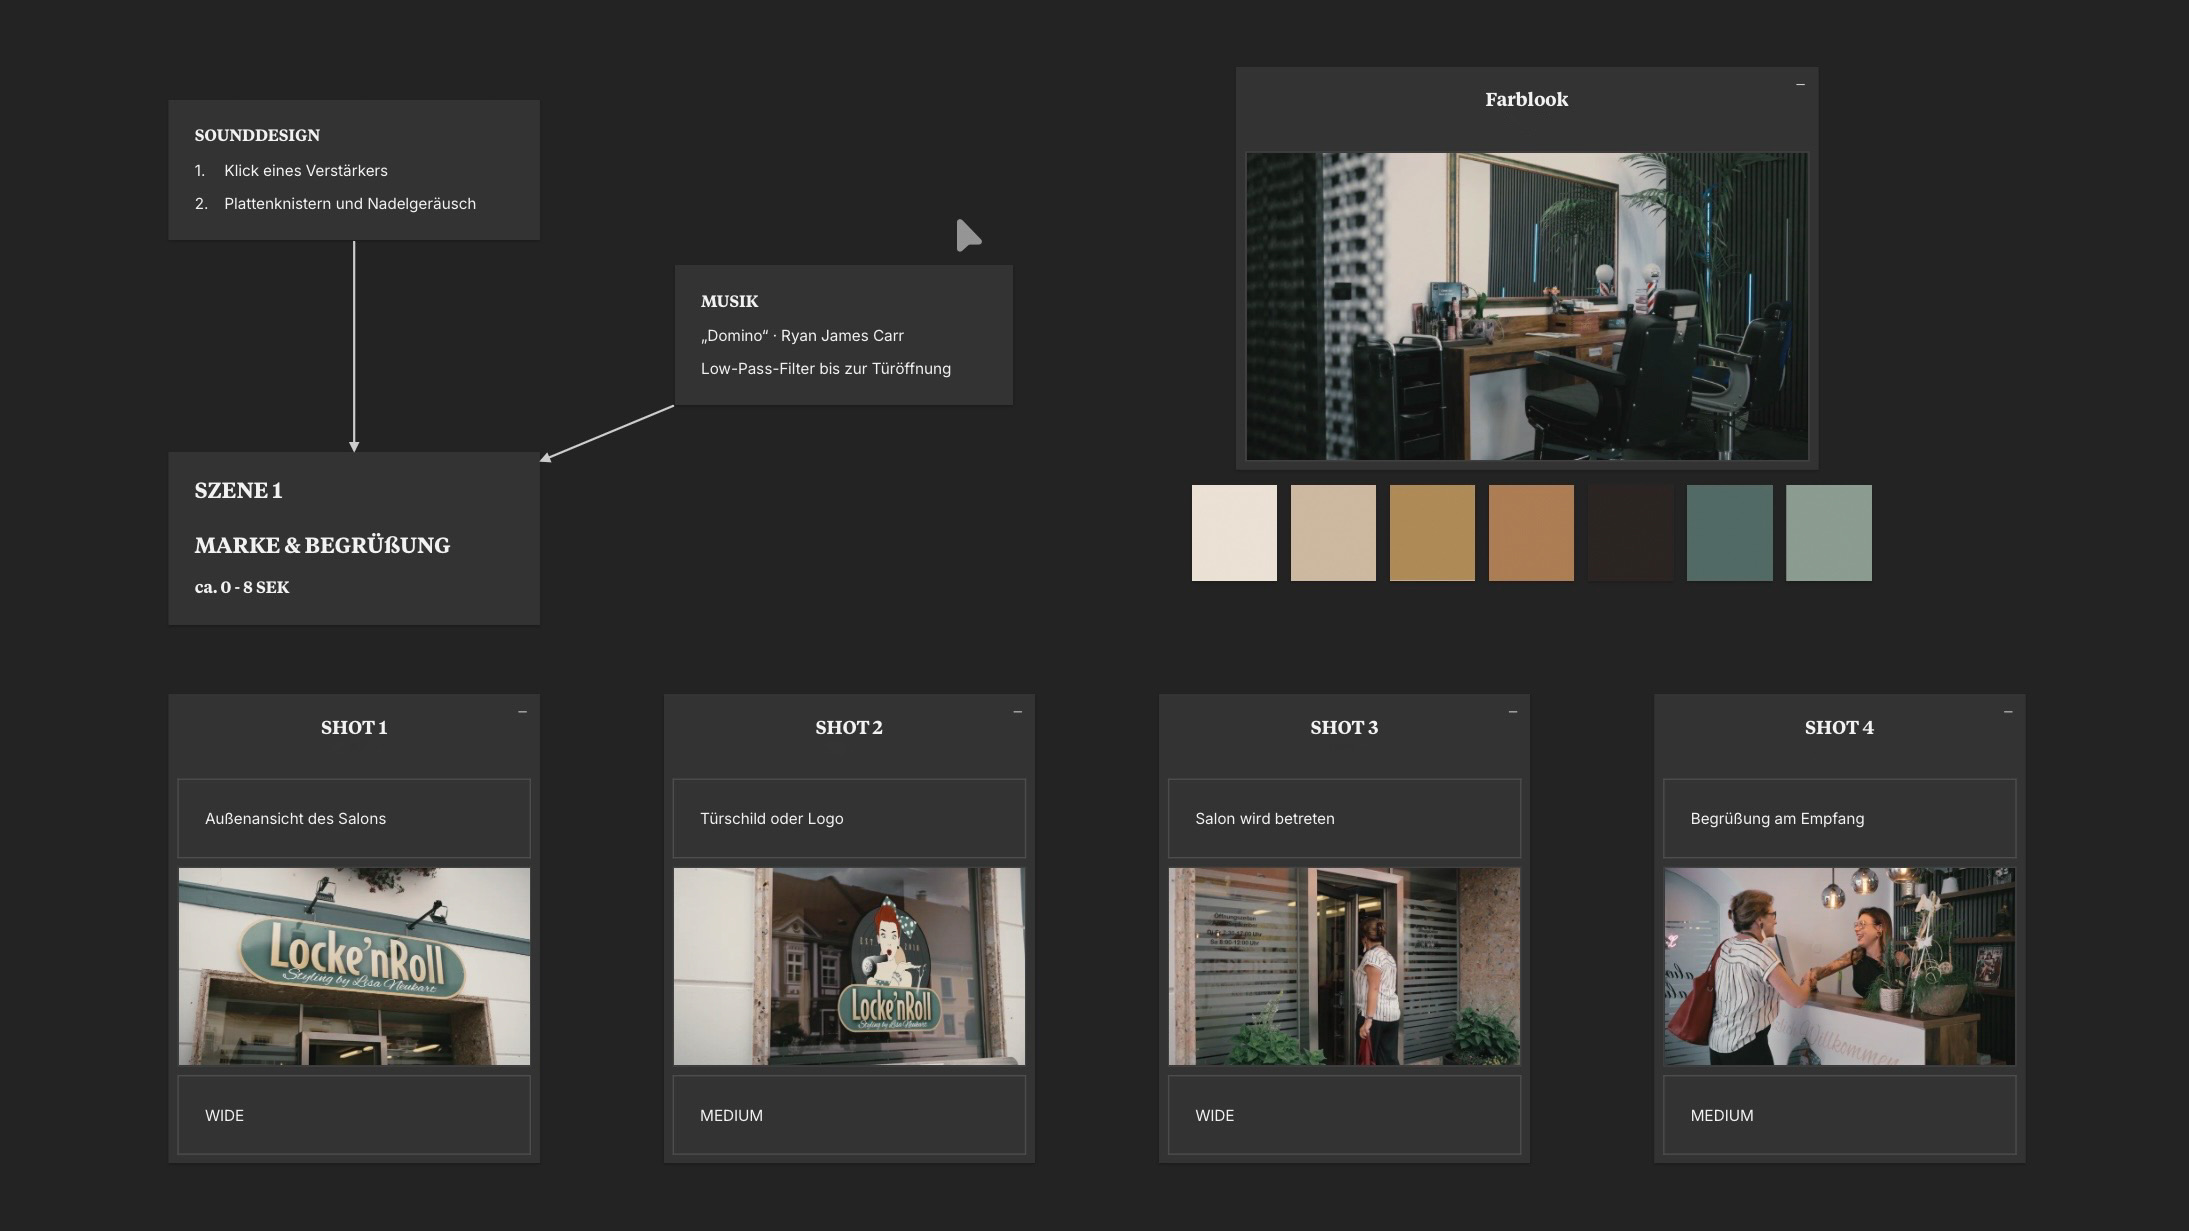This screenshot has width=2189, height=1231.
Task: Collapse the SHOT 4 column
Action: (x=2007, y=712)
